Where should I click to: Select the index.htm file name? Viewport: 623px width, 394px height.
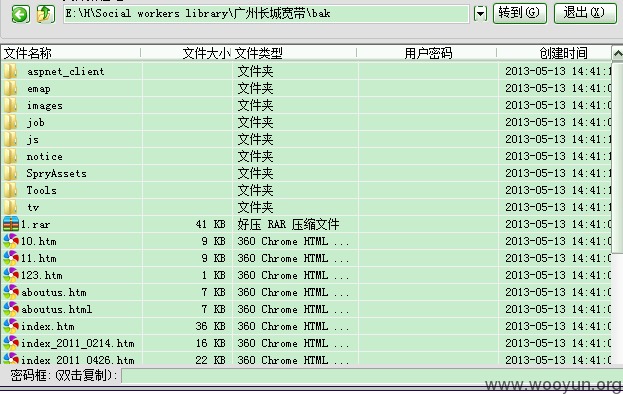coord(48,326)
